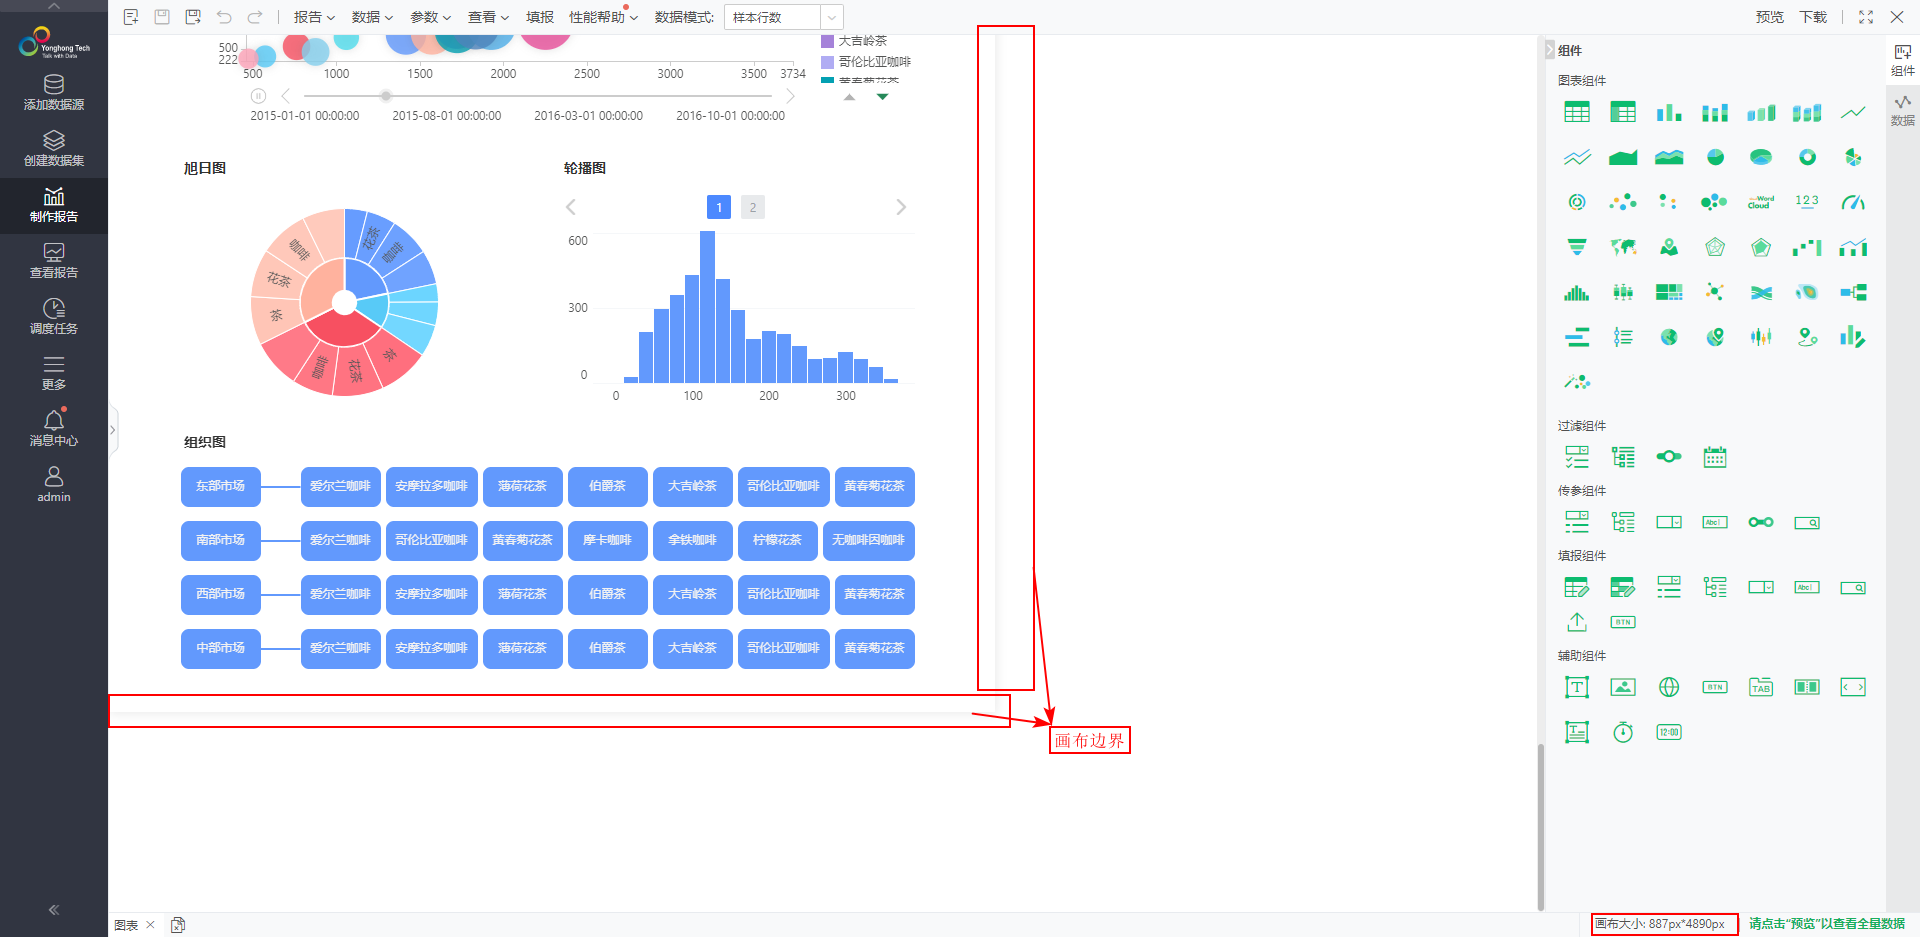Click the file upload component icon

pos(1577,622)
